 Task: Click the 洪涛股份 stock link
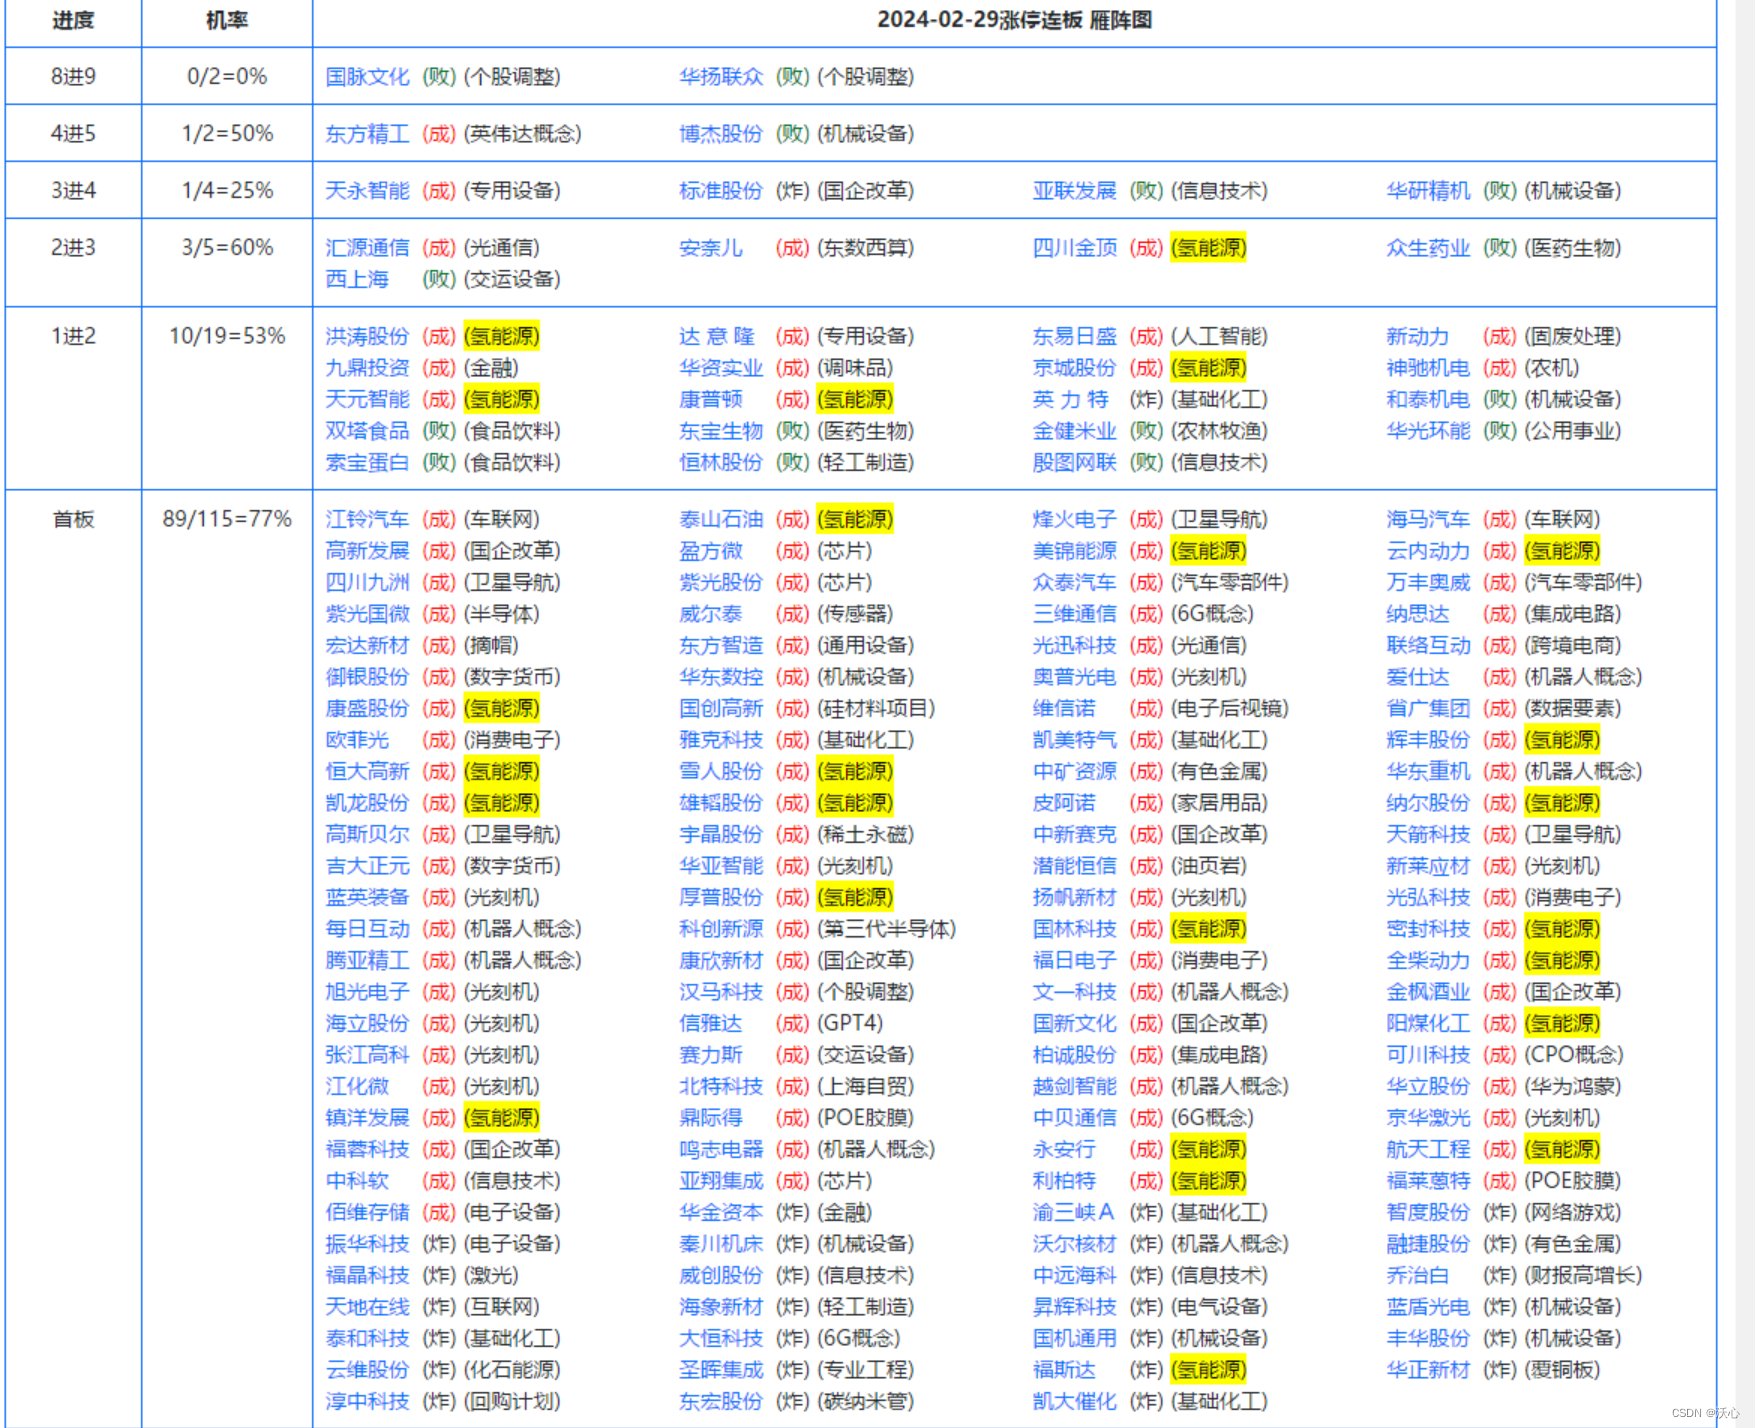(367, 337)
